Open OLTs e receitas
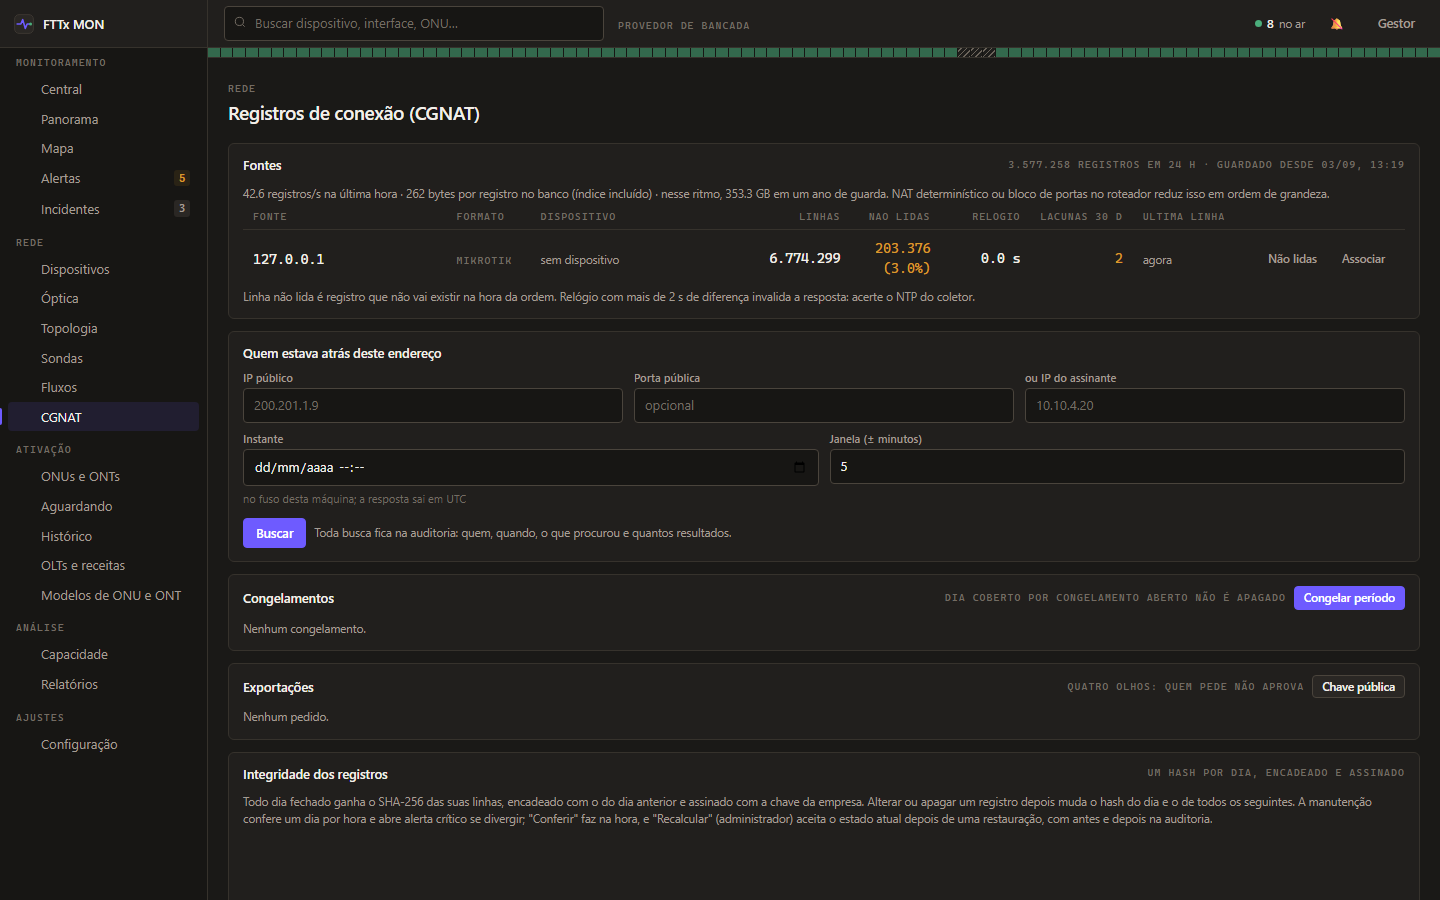Viewport: 1440px width, 900px height. pos(103,565)
